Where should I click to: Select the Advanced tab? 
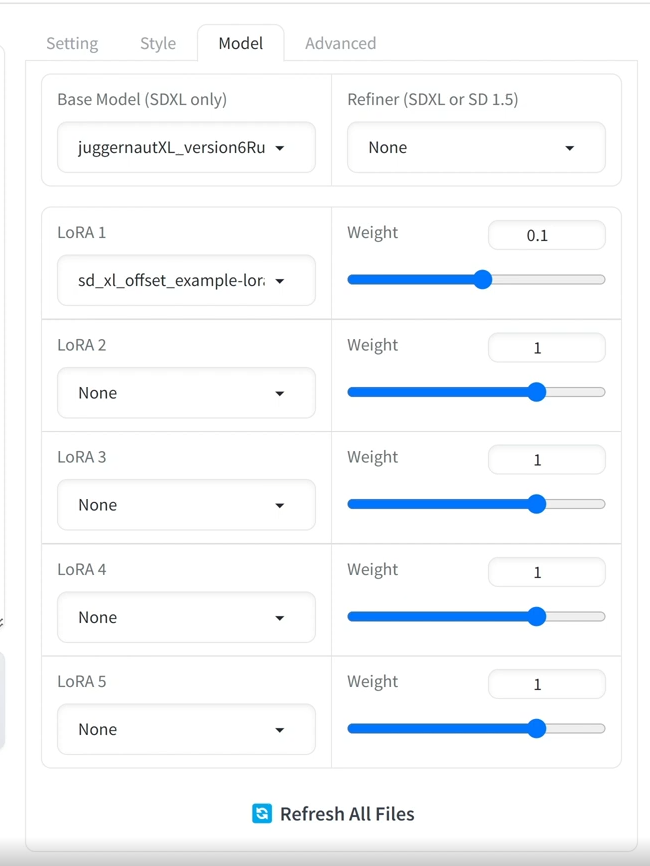click(x=341, y=43)
